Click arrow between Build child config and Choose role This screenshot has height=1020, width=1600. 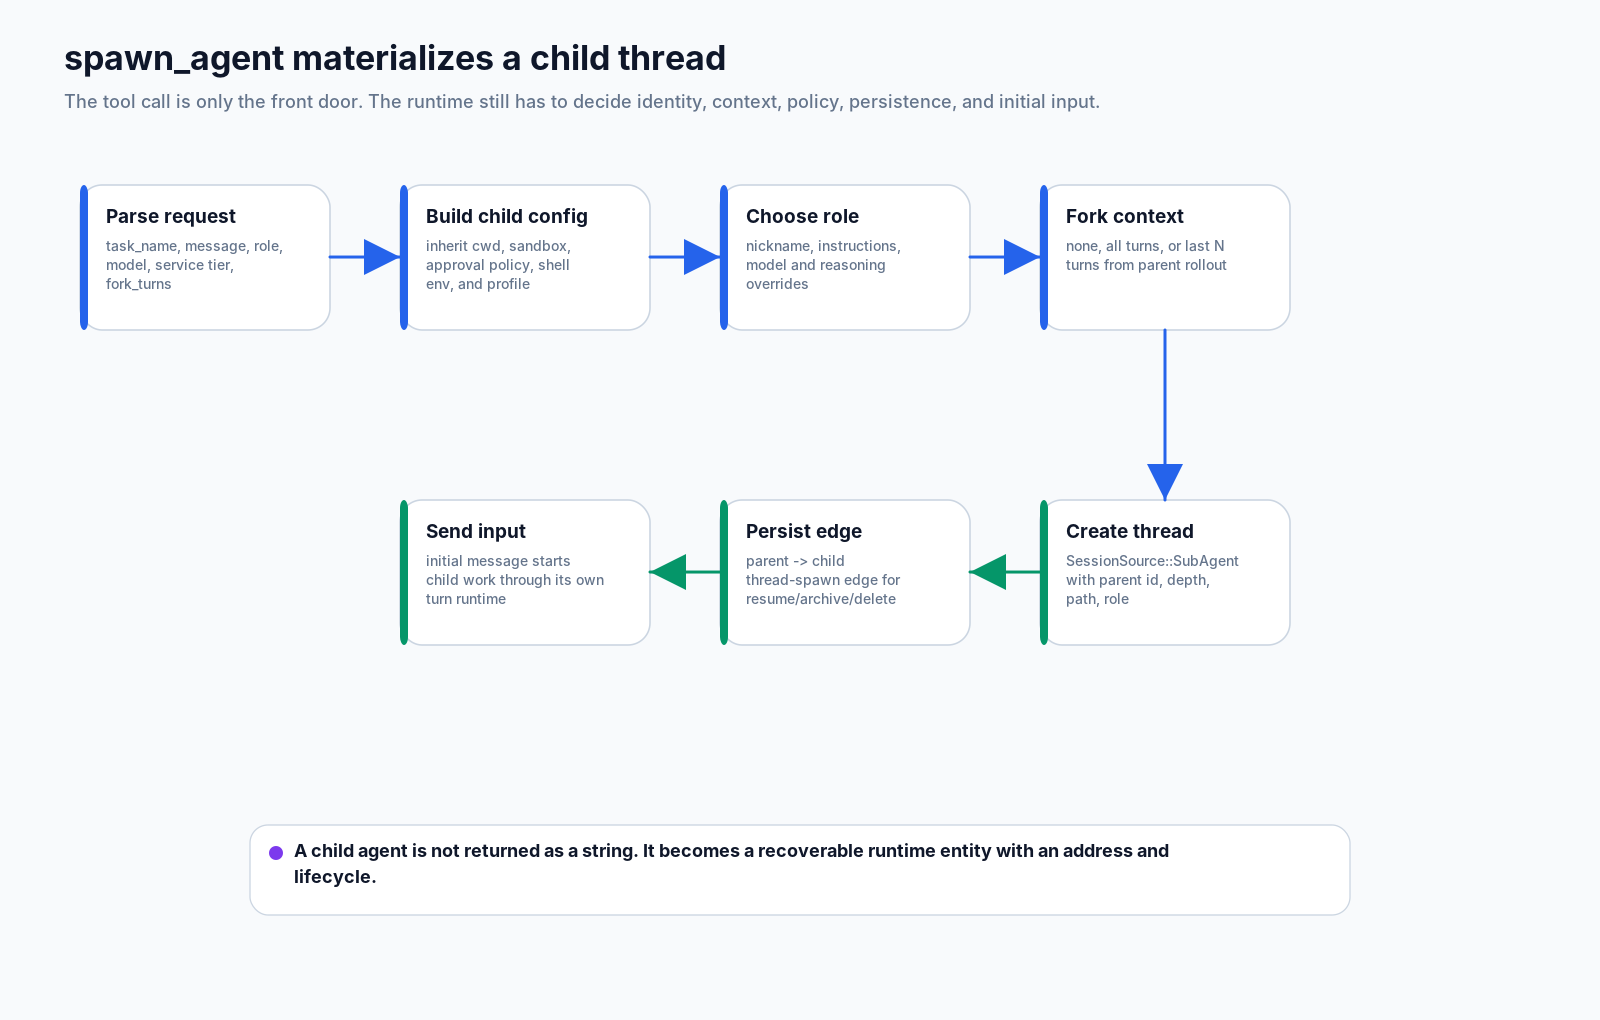click(685, 257)
